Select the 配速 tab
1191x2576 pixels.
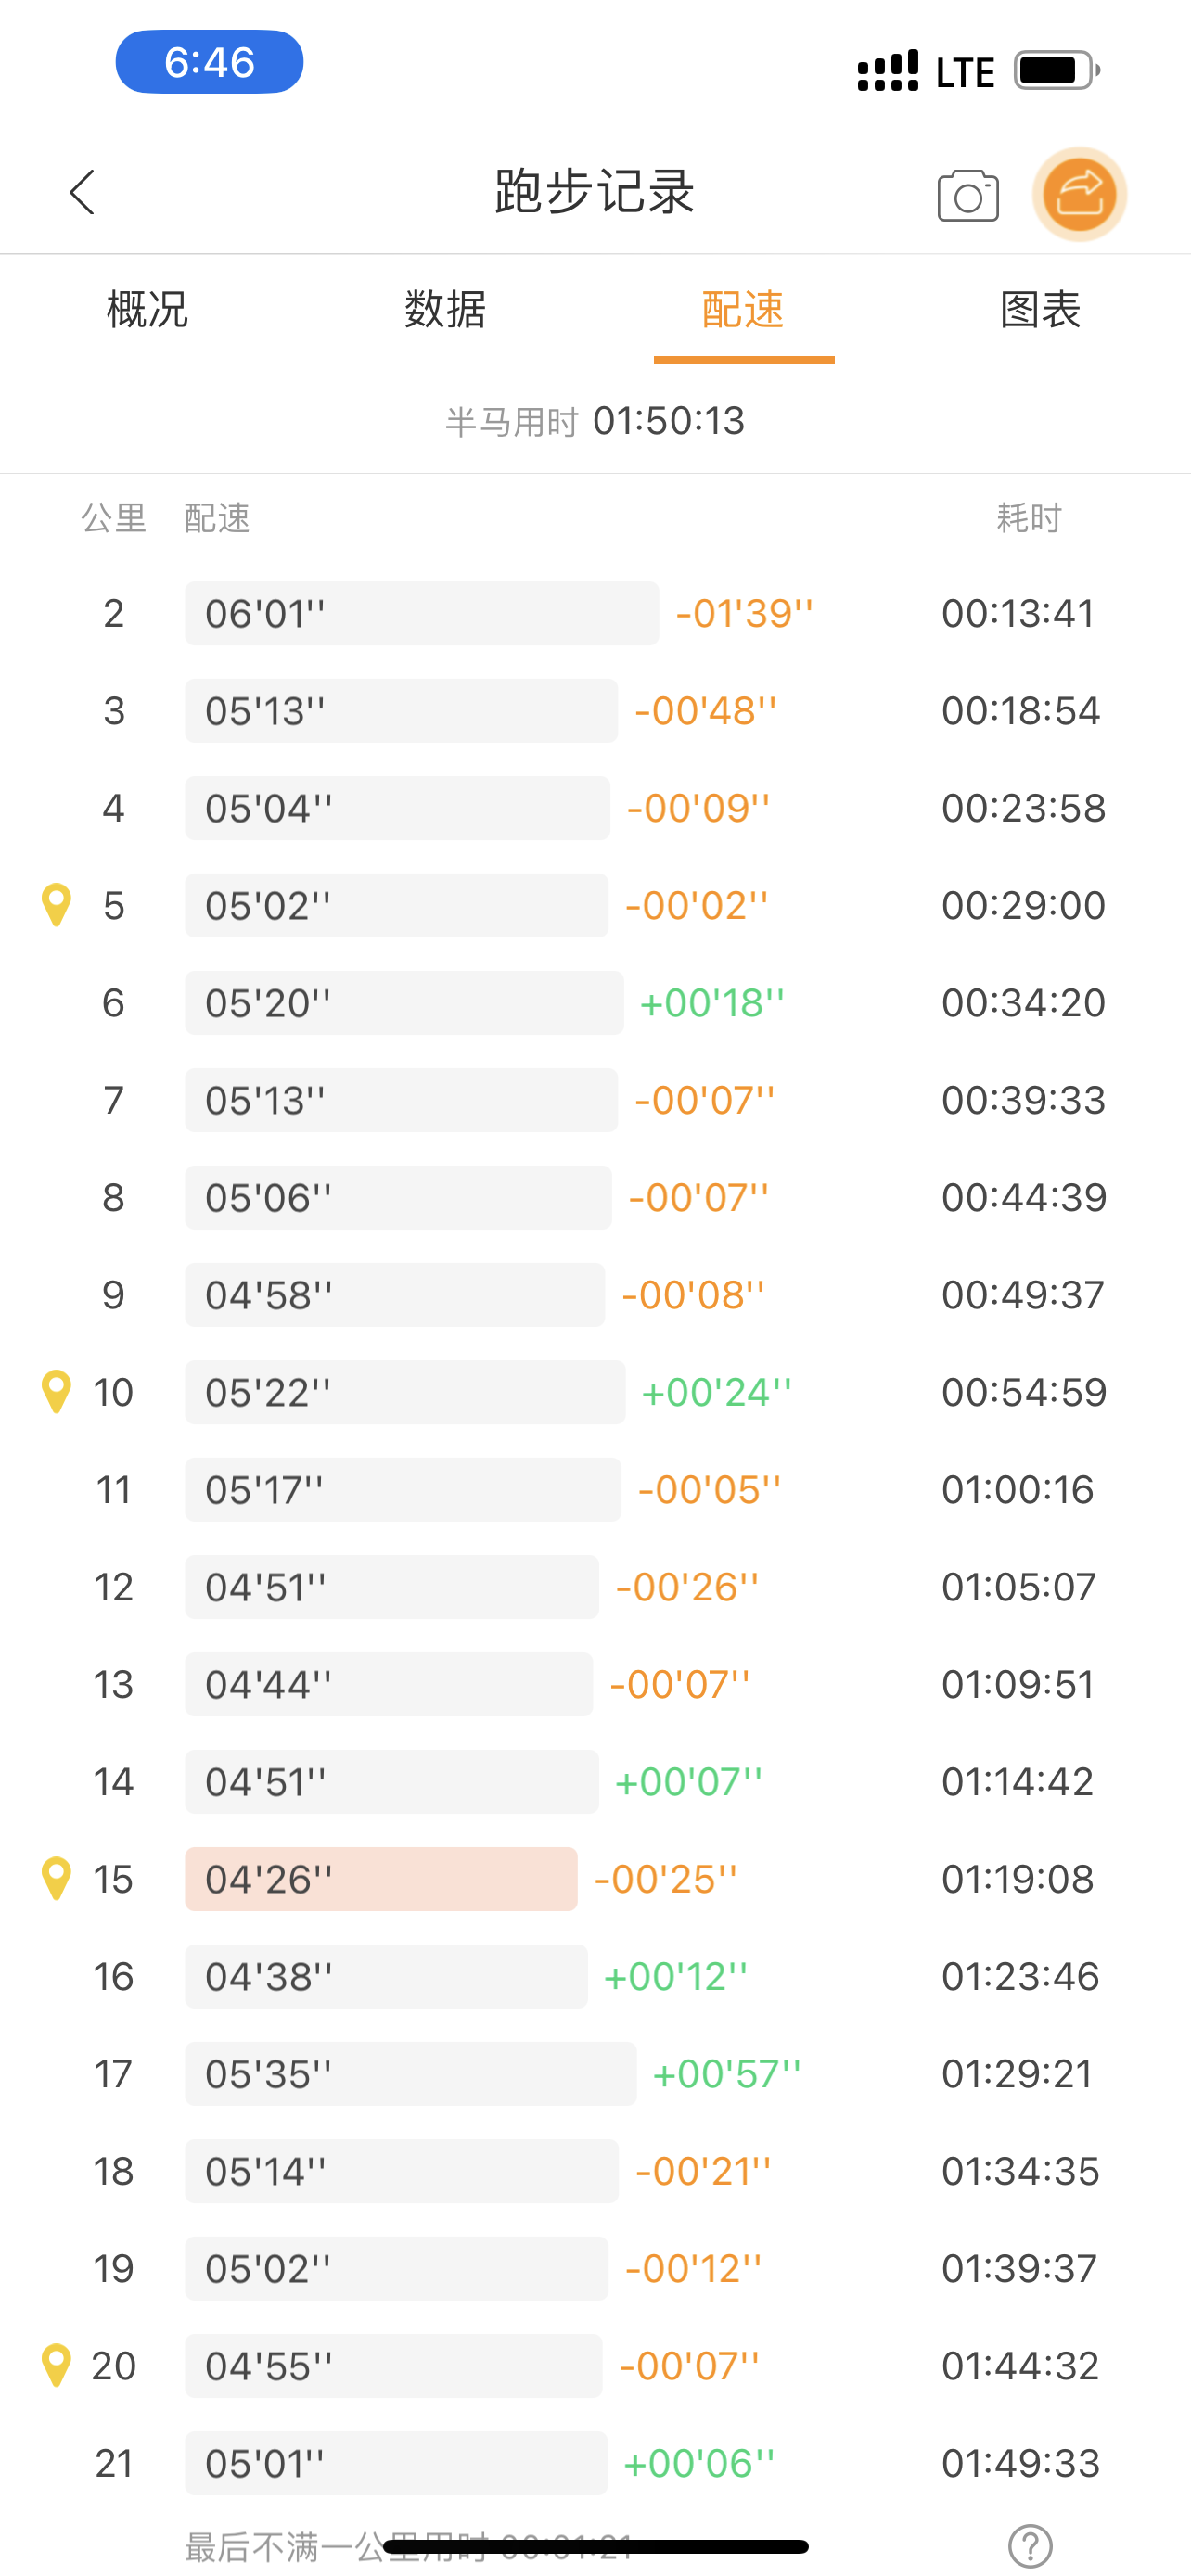tap(743, 310)
